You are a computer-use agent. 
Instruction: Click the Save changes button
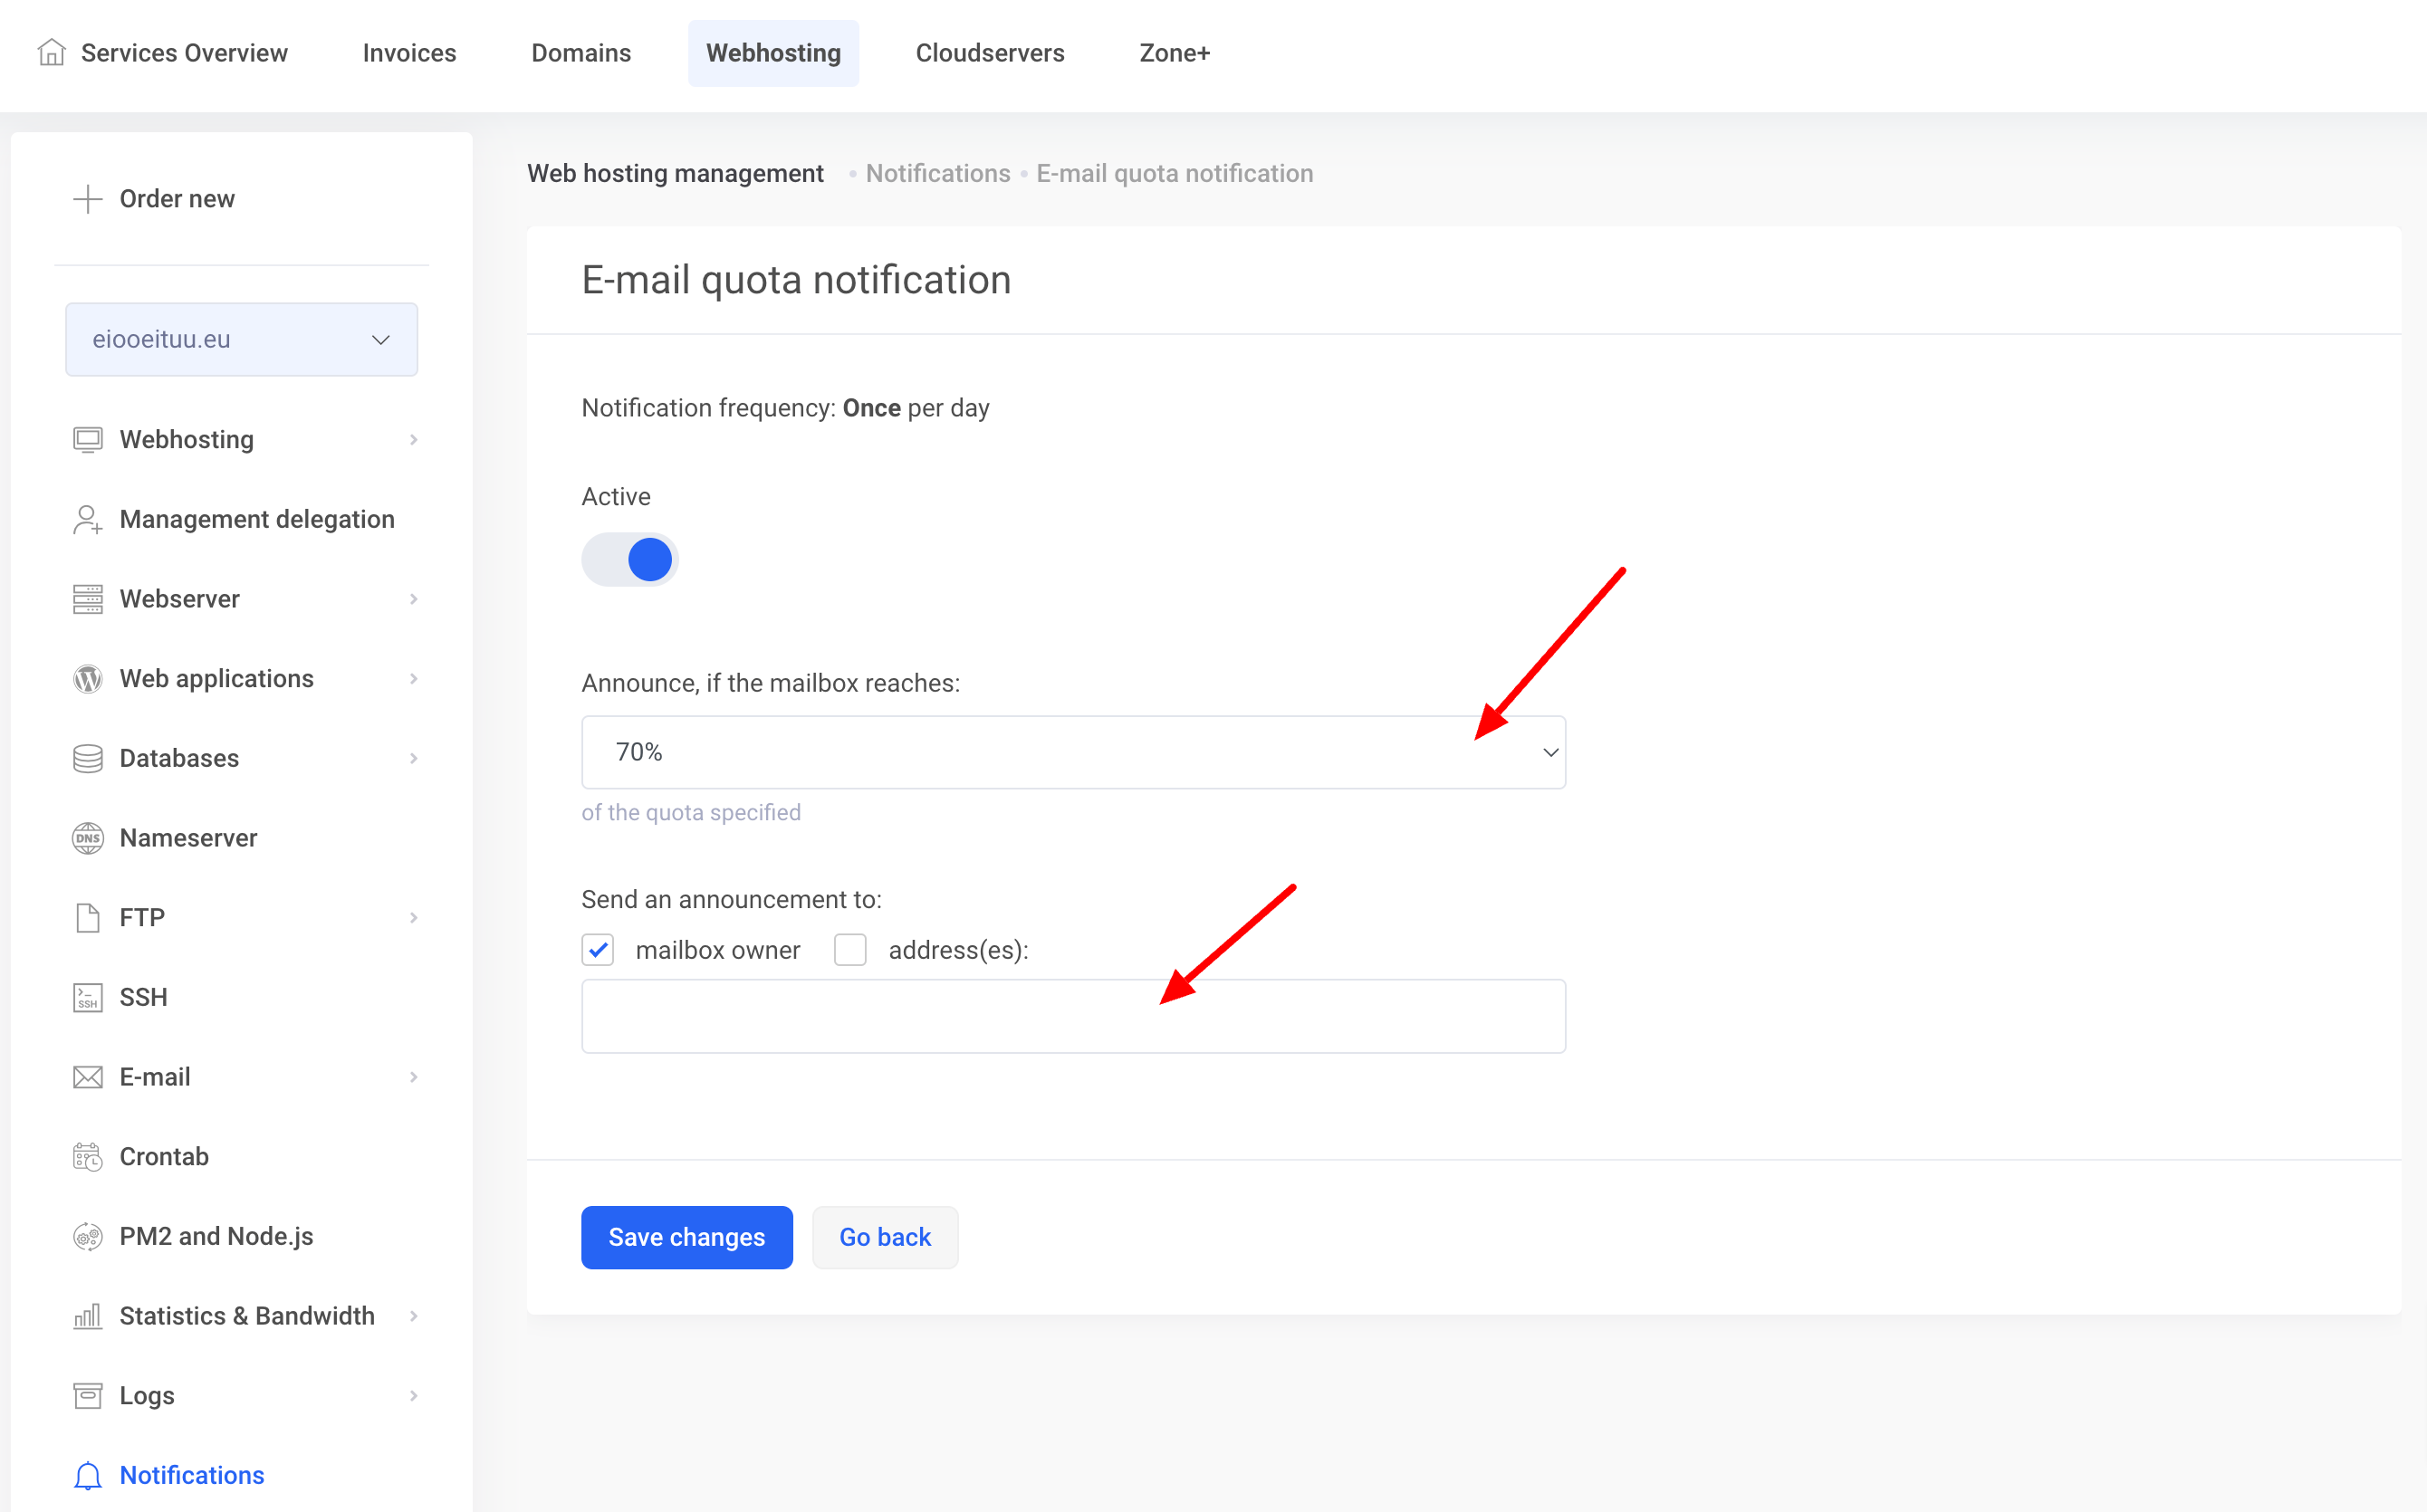(x=686, y=1237)
